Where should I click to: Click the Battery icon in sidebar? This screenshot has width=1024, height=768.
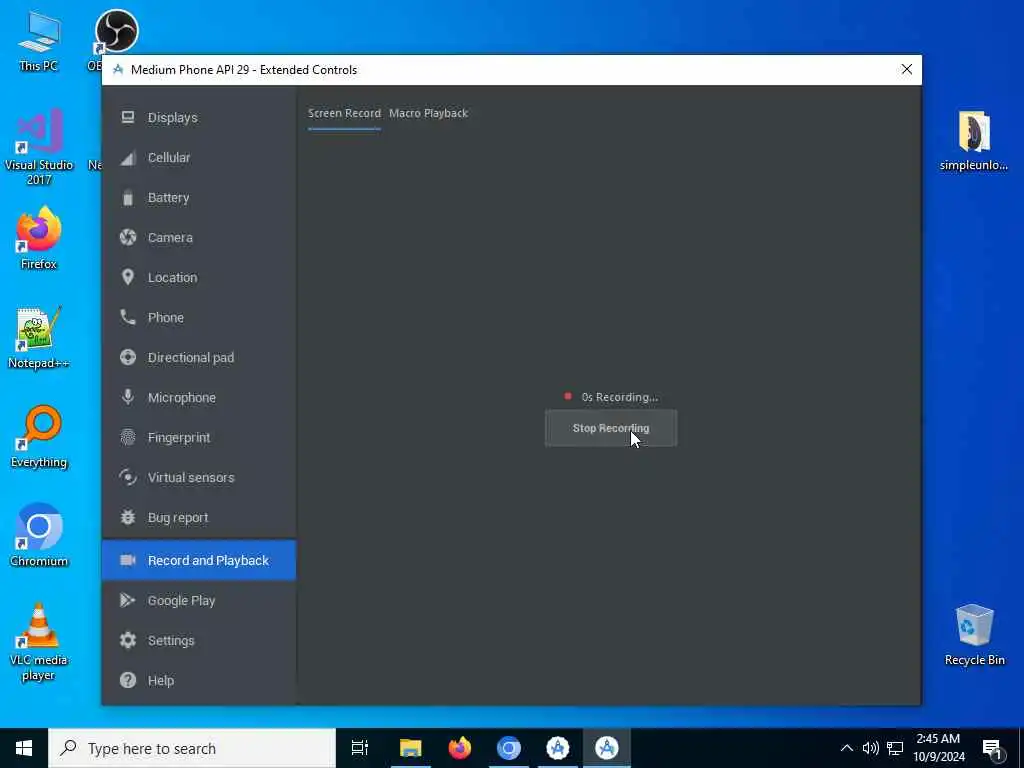[x=128, y=197]
